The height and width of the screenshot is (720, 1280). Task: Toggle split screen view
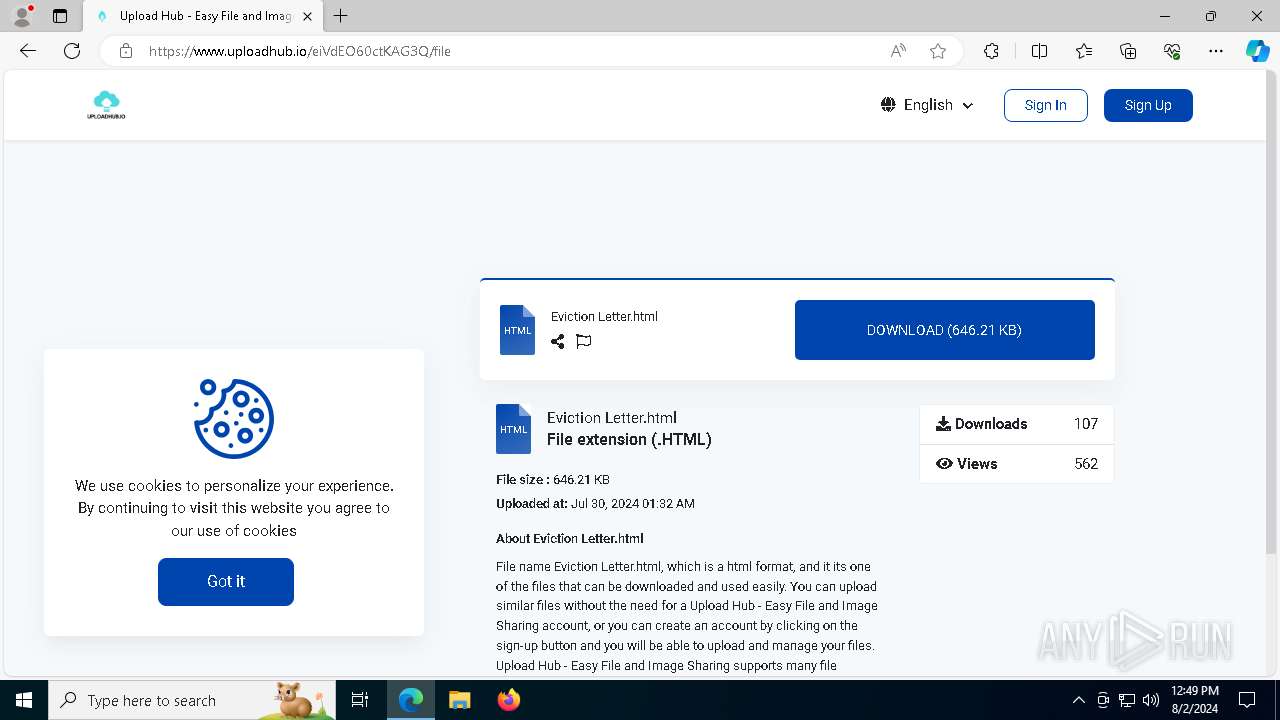coord(1039,51)
